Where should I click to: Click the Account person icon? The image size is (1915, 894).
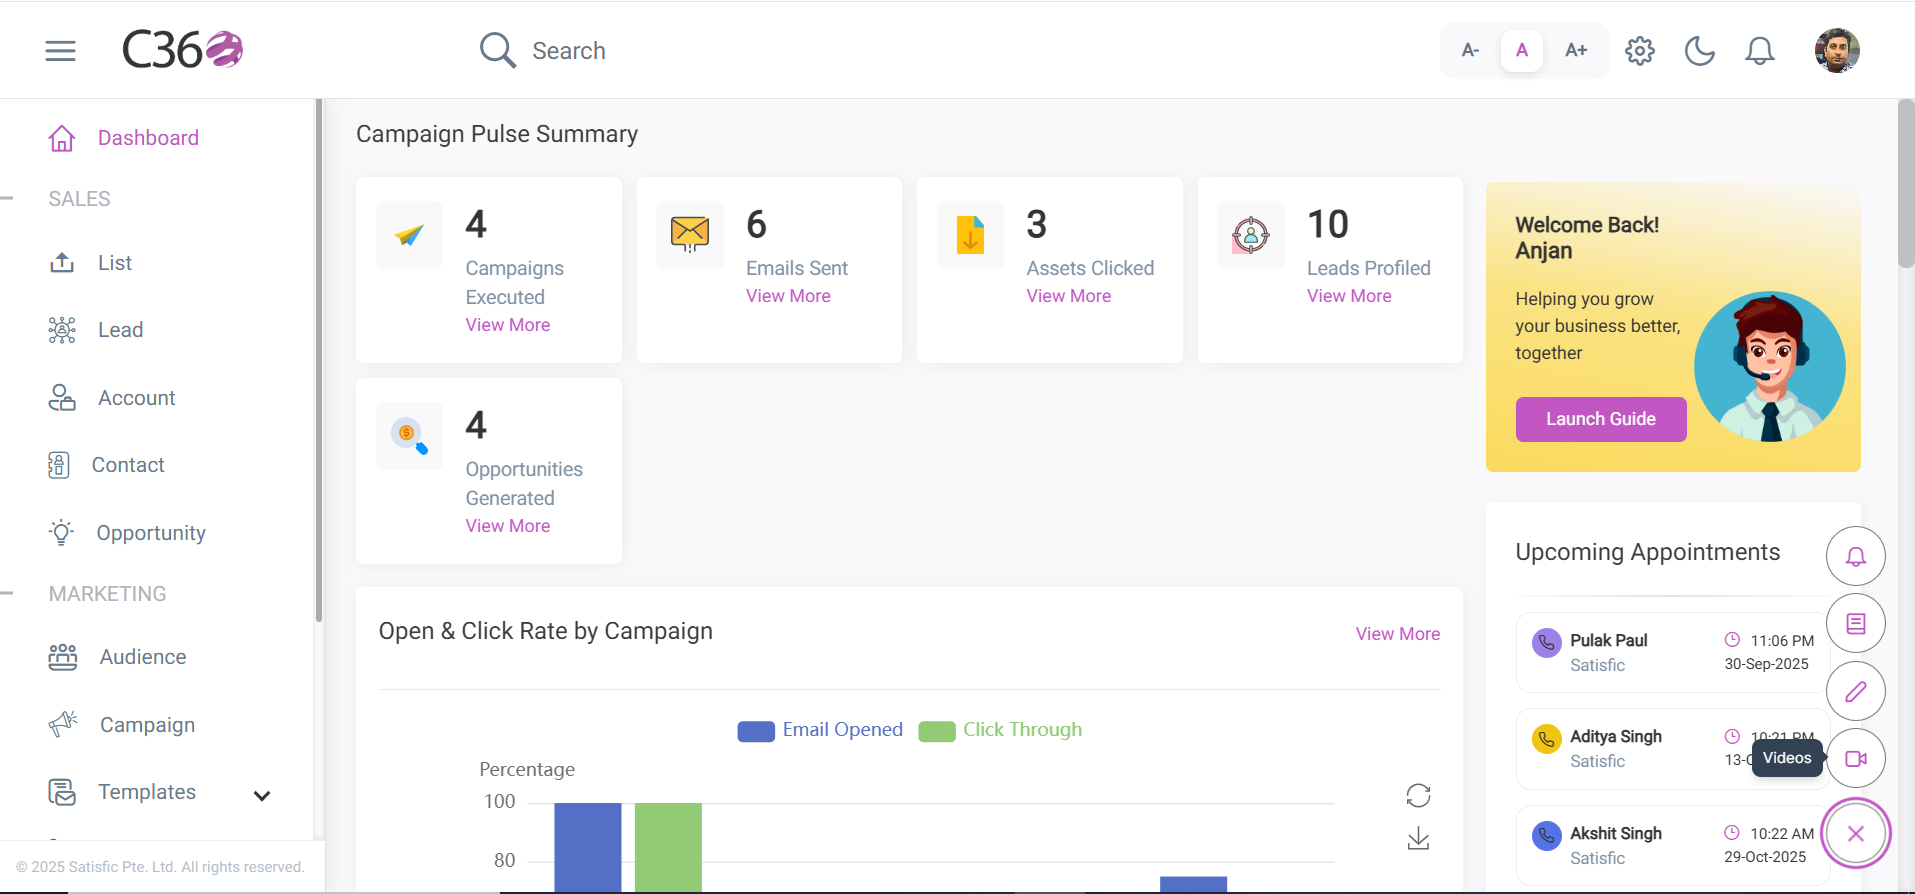tap(62, 398)
